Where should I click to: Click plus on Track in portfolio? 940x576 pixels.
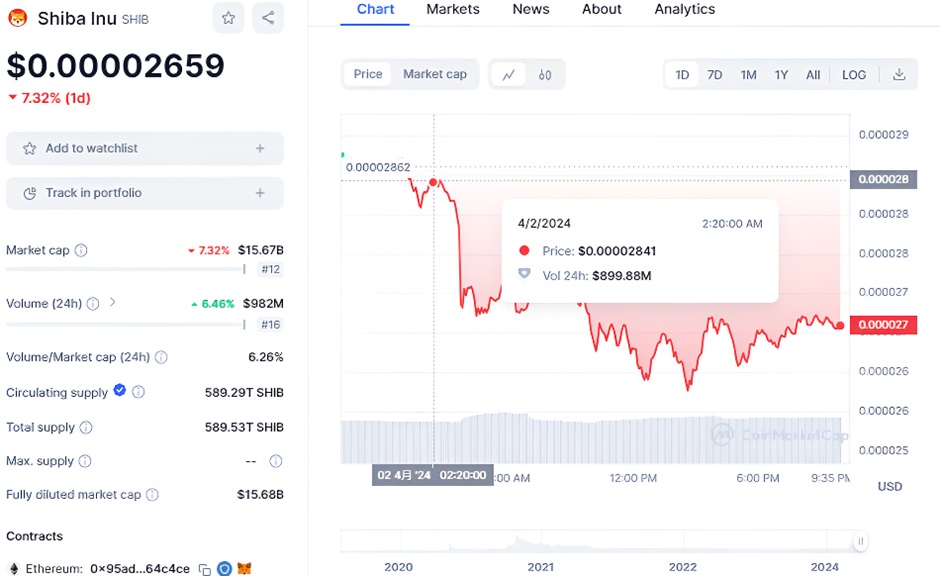click(260, 193)
